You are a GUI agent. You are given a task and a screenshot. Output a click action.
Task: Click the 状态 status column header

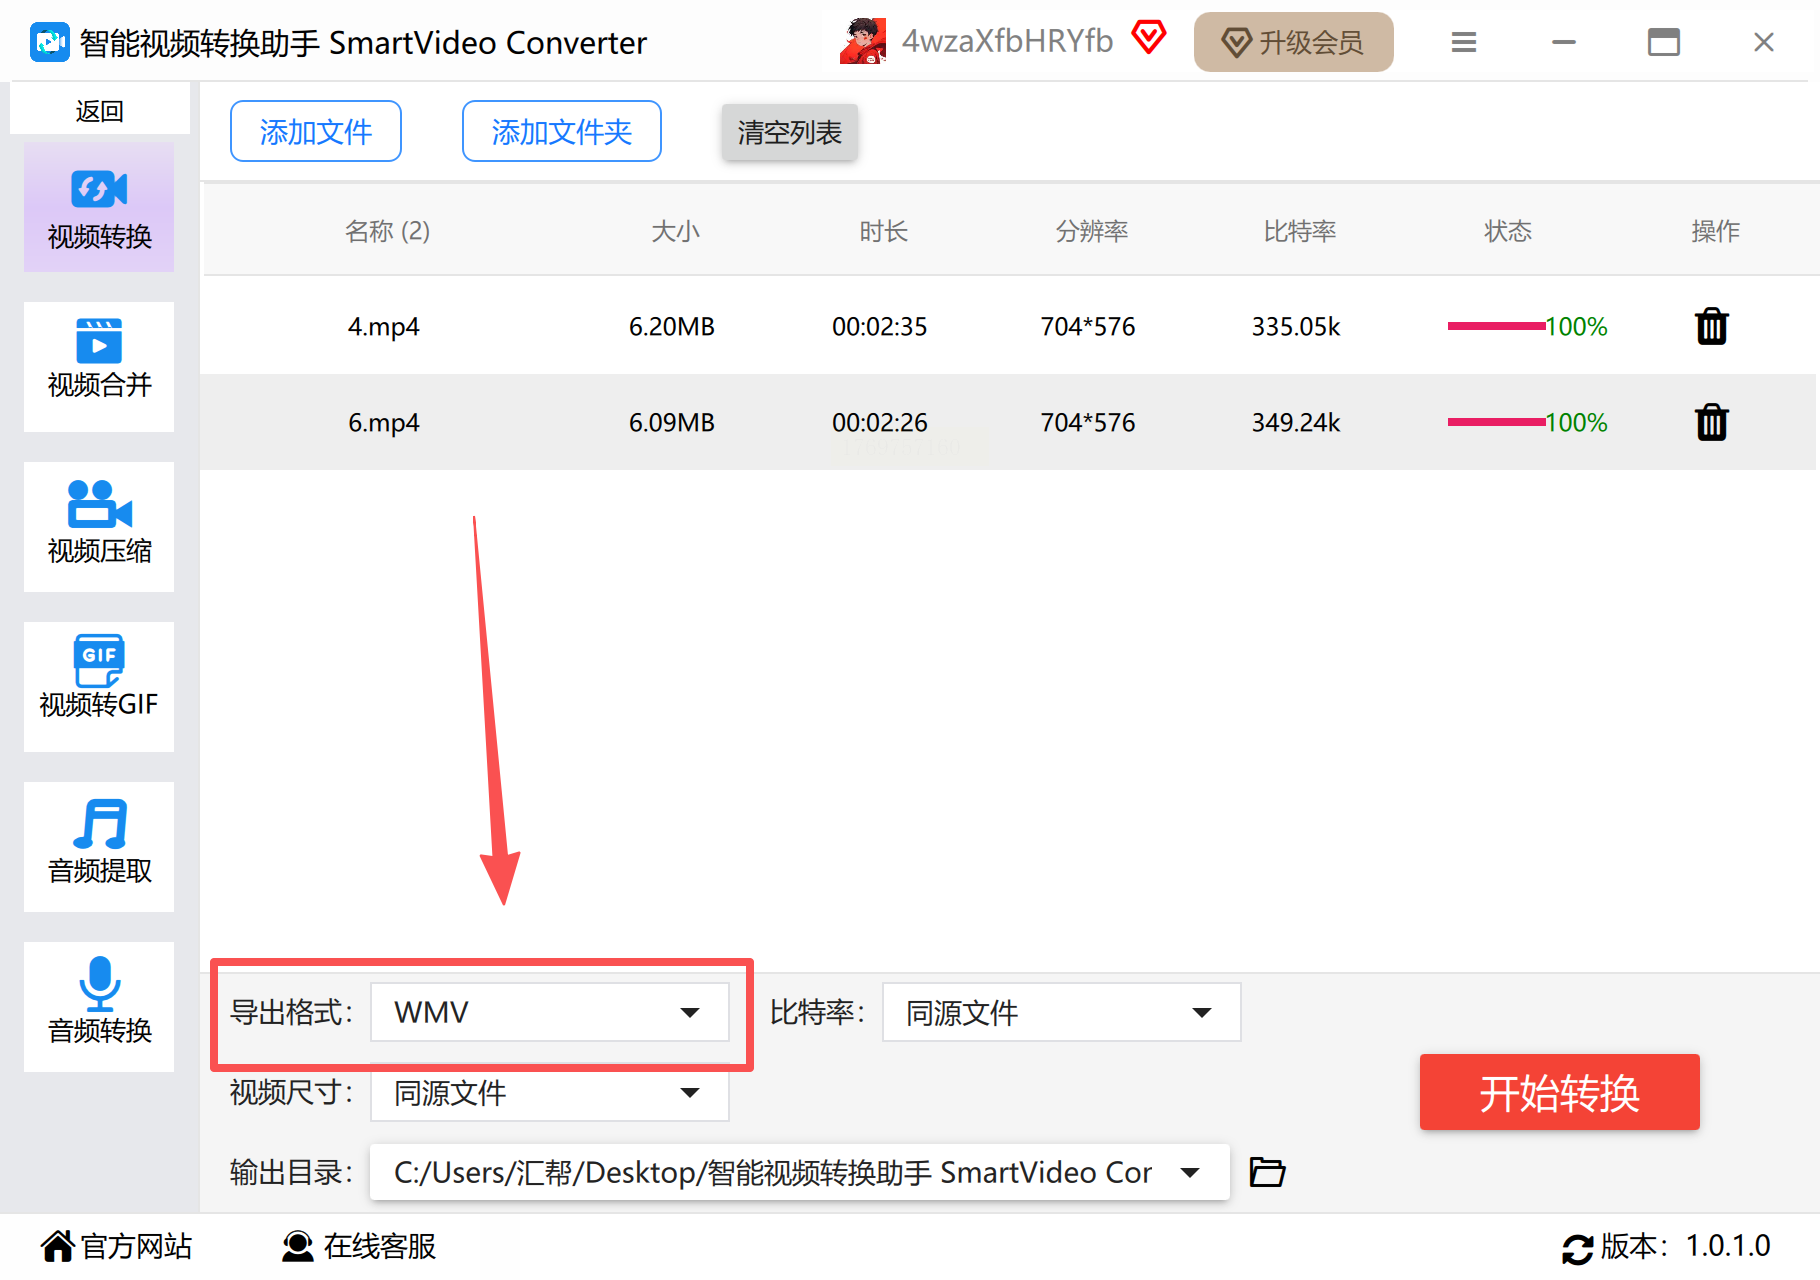pyautogui.click(x=1508, y=231)
